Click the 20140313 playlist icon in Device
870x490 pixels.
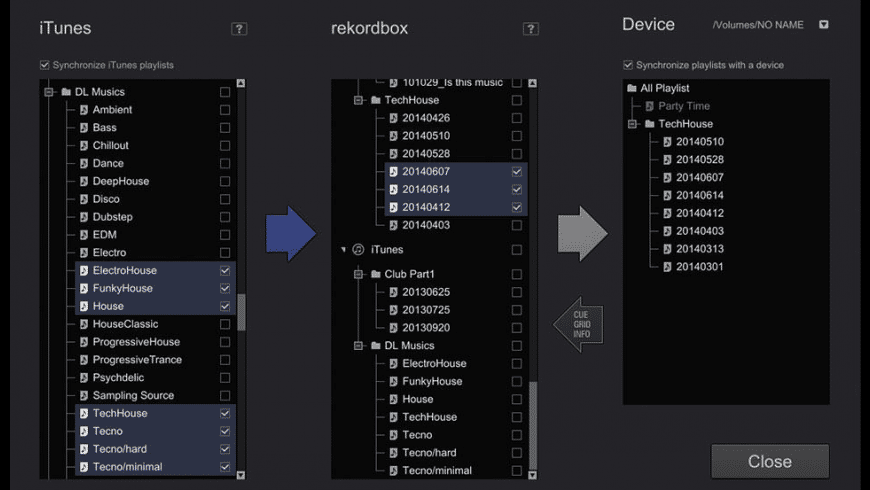tap(667, 249)
